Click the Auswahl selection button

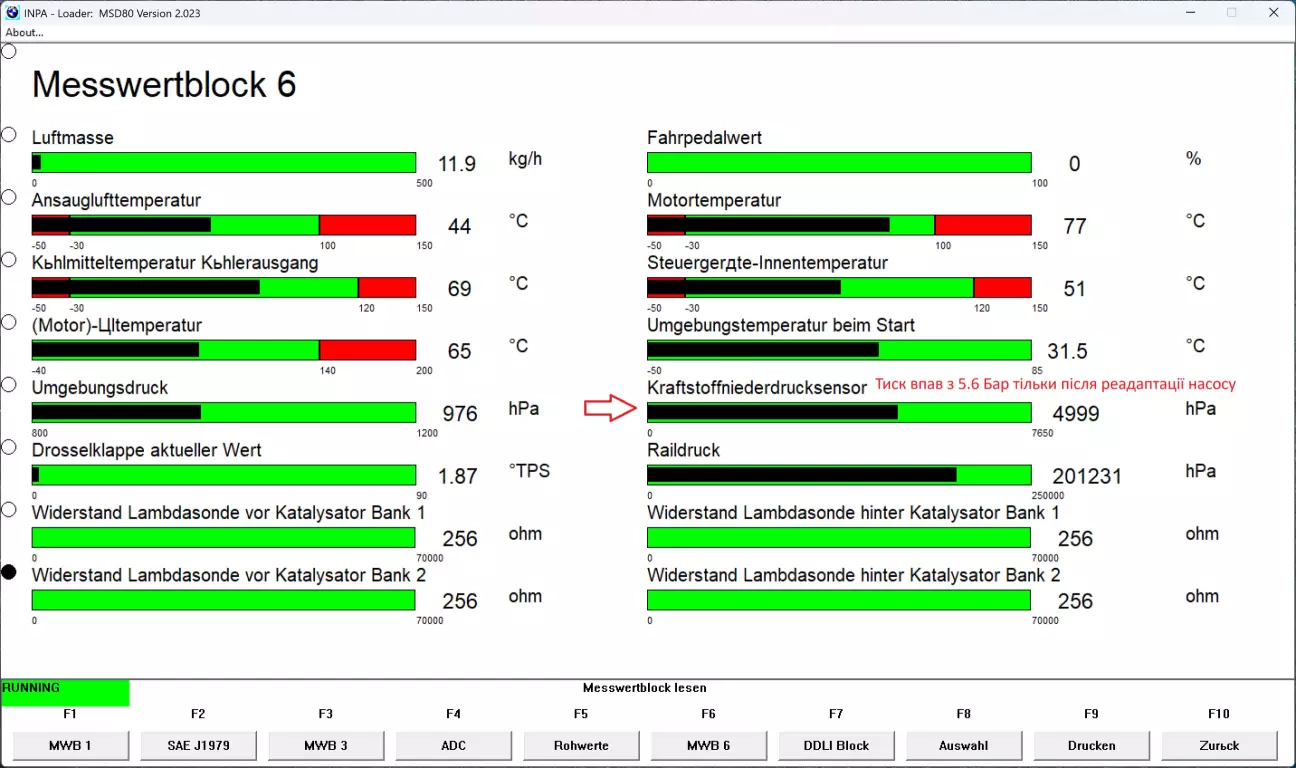pyautogui.click(x=964, y=745)
